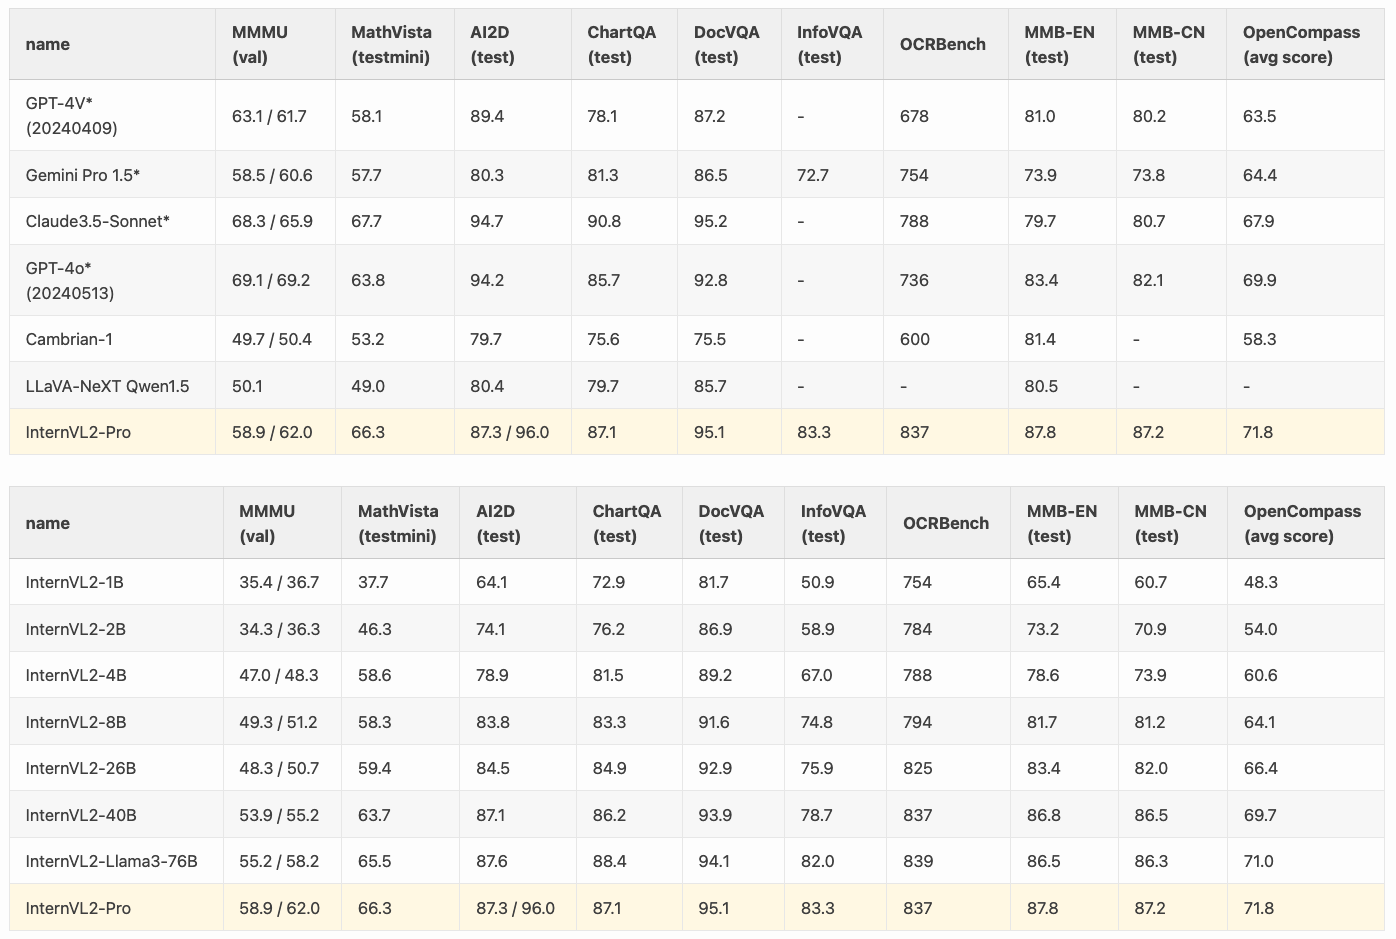The width and height of the screenshot is (1396, 939).
Task: Click the InternVL2-1B model name
Action: point(74,582)
